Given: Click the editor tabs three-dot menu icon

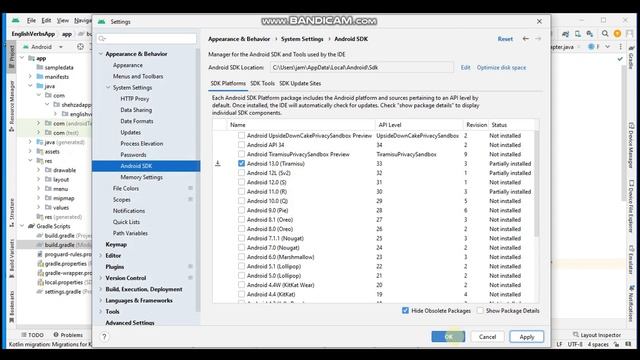Looking at the screenshot, I should click(620, 47).
